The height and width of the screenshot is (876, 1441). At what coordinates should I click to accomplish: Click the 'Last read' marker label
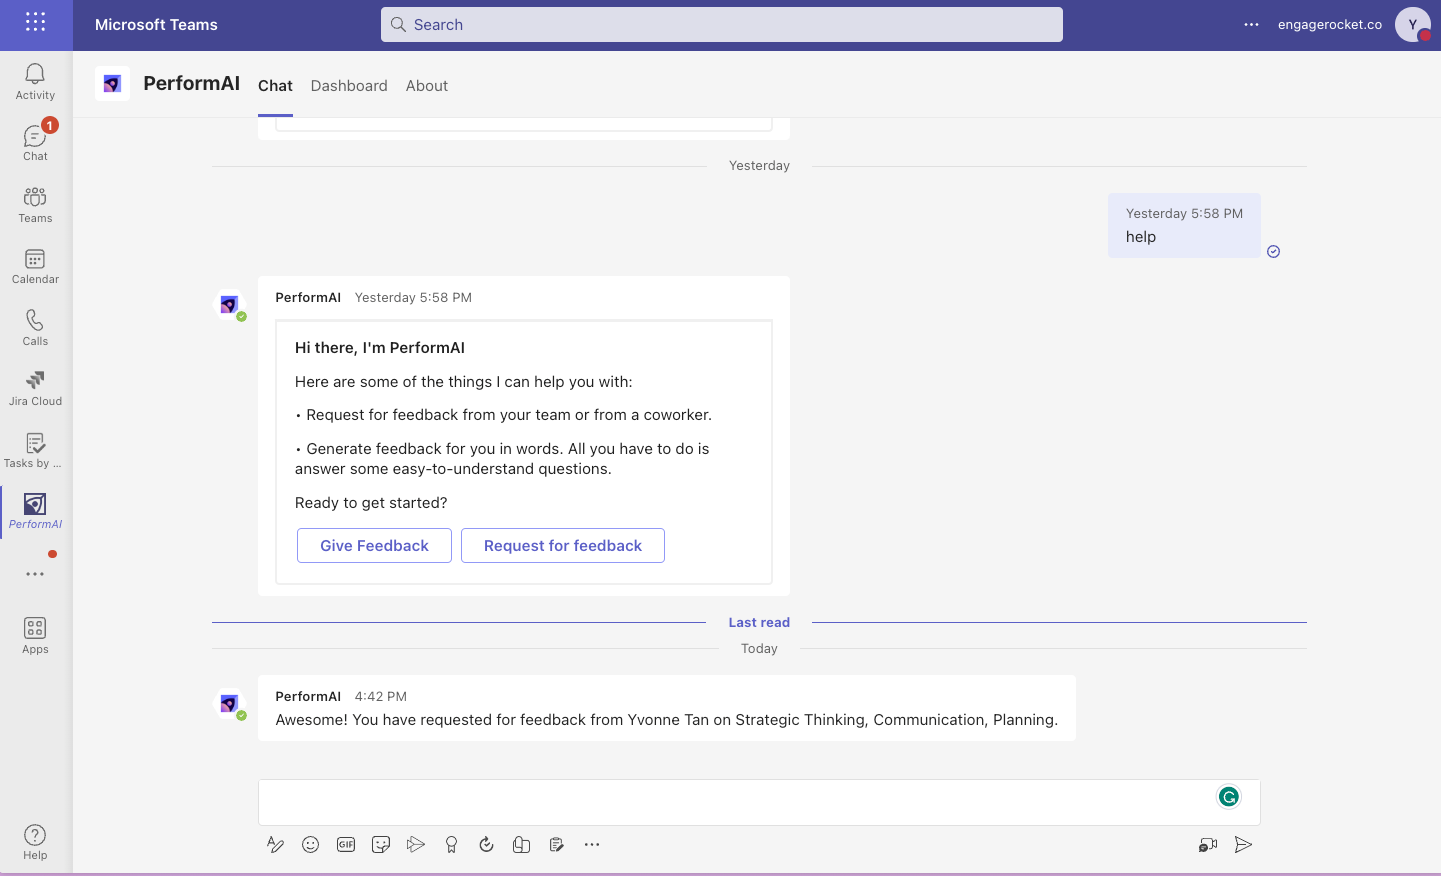pos(759,622)
